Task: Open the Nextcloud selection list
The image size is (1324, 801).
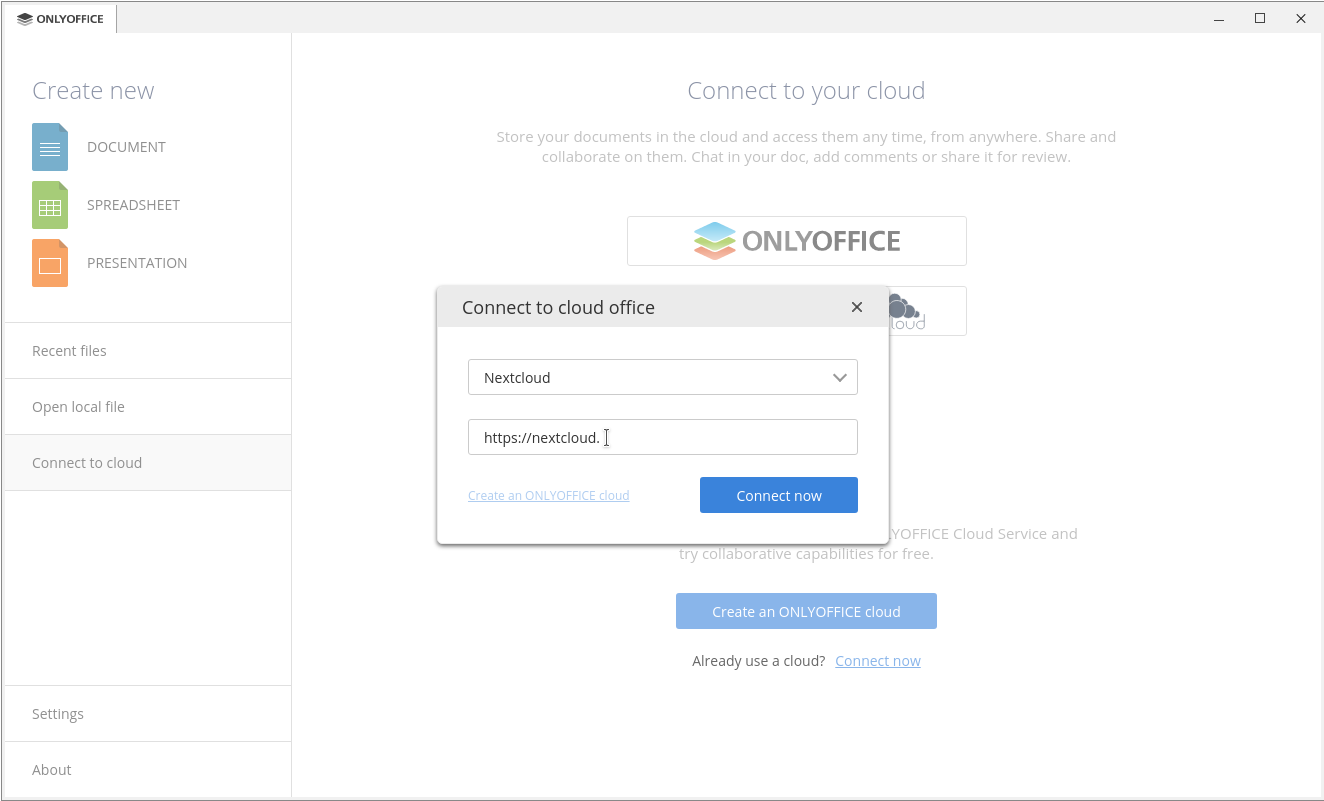Action: (662, 377)
